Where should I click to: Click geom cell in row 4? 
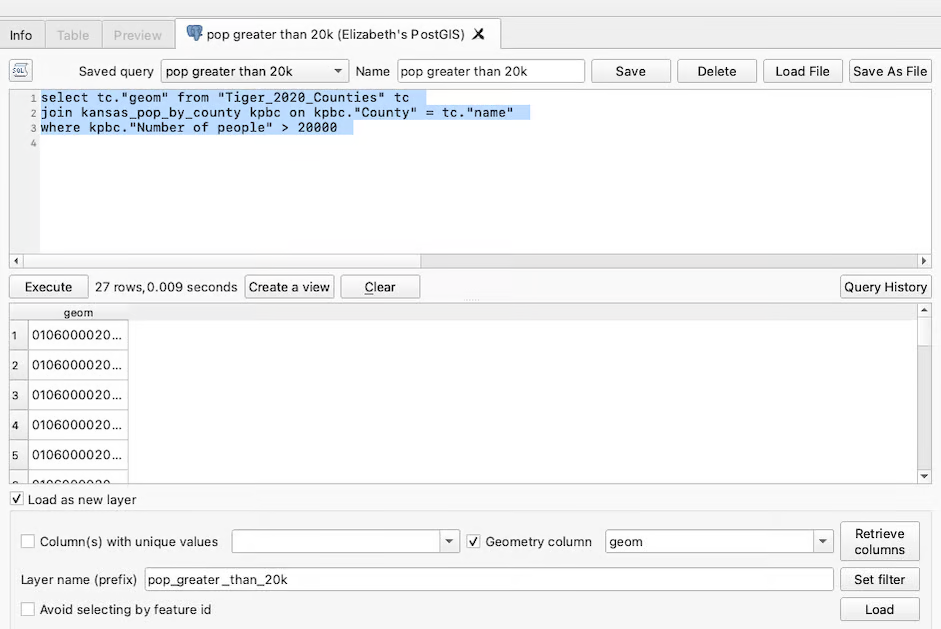click(x=78, y=425)
